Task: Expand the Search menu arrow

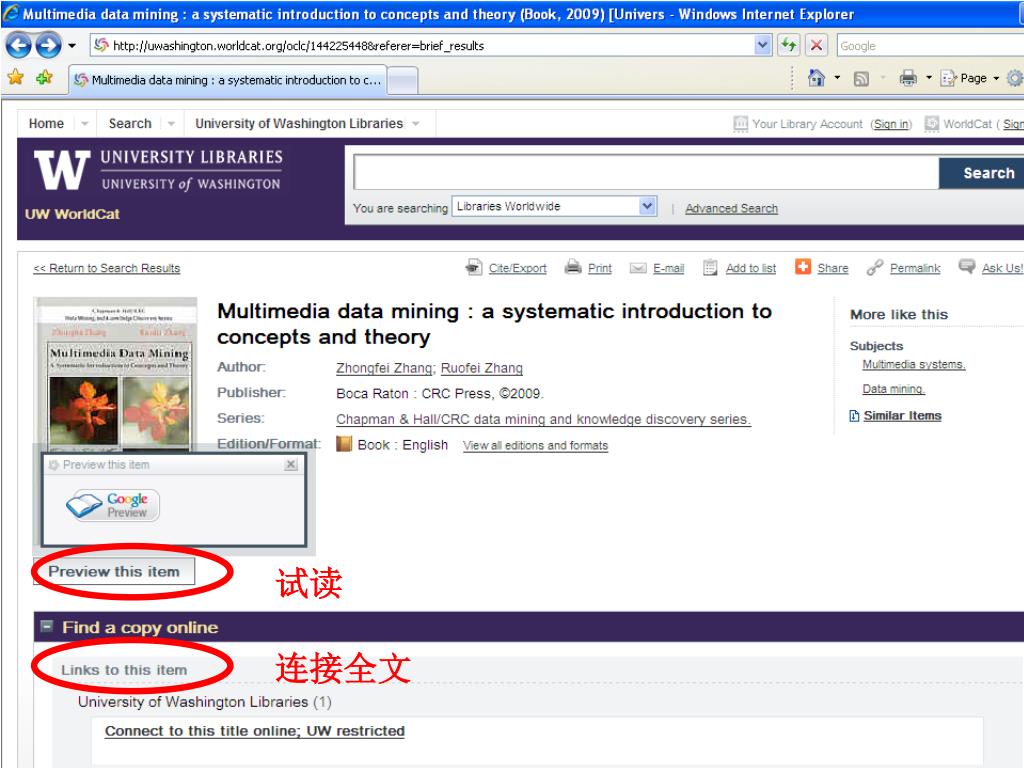Action: pyautogui.click(x=171, y=123)
